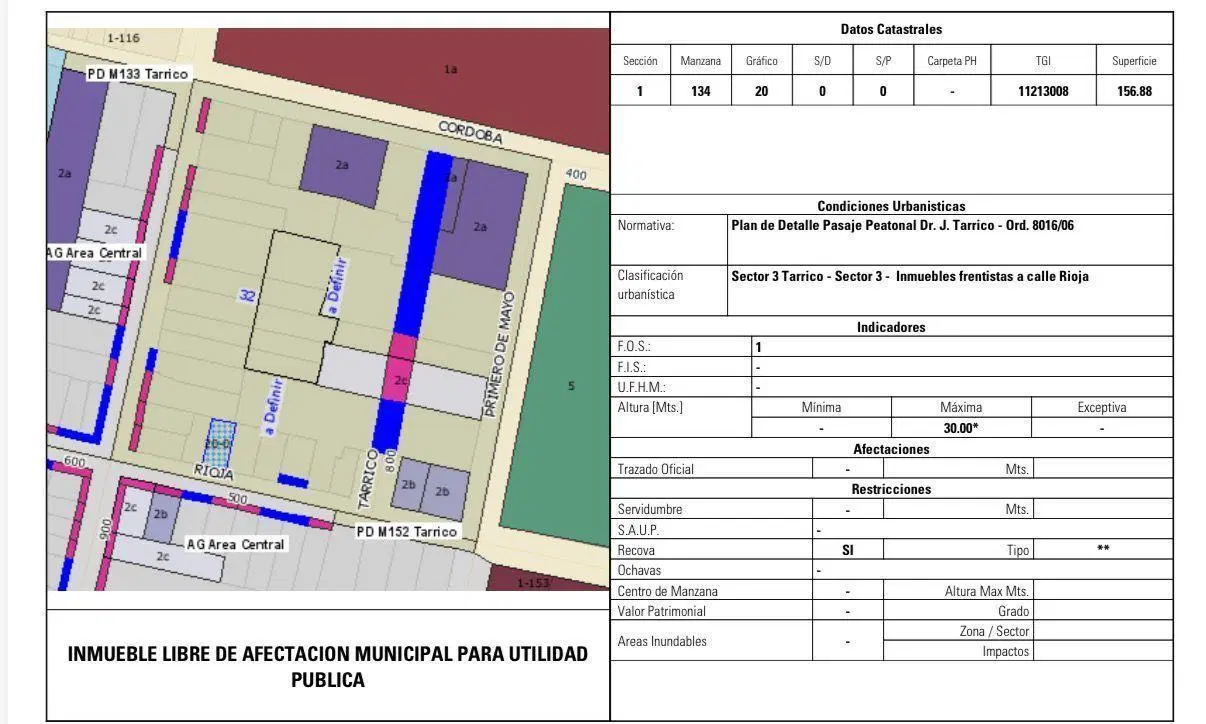Click the 'Altura [Mts.]' label
Screen dimensions: 1206x724
(650, 407)
